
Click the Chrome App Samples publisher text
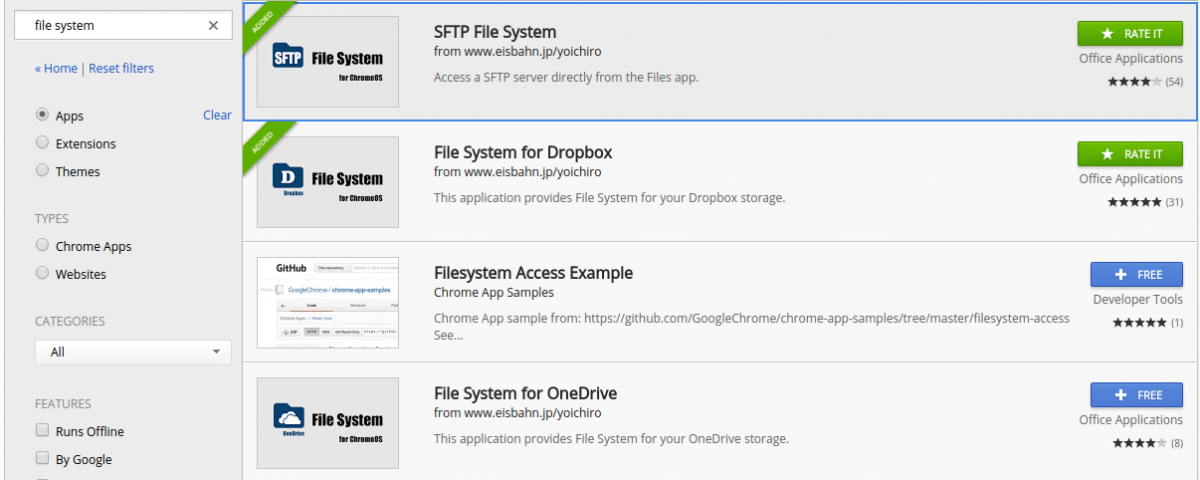click(x=494, y=293)
